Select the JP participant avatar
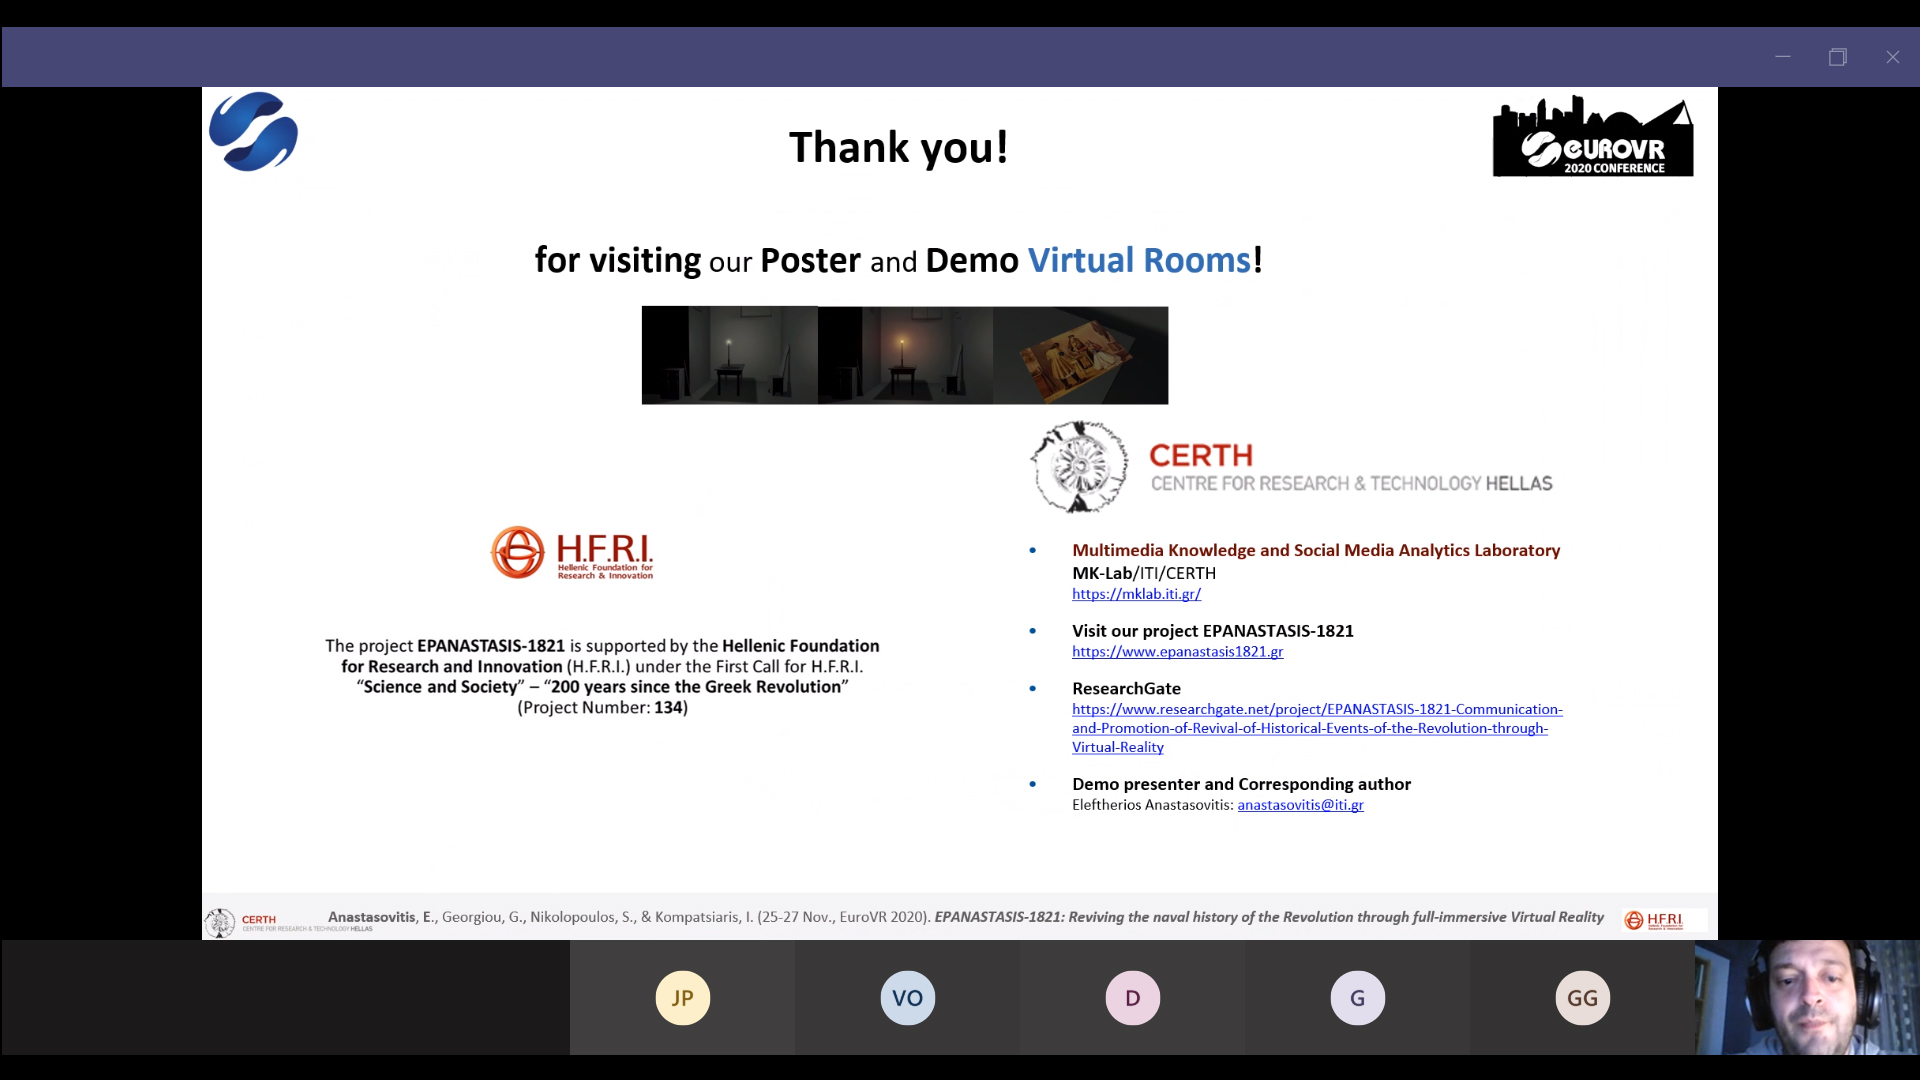Viewport: 1920px width, 1080px height. click(683, 998)
